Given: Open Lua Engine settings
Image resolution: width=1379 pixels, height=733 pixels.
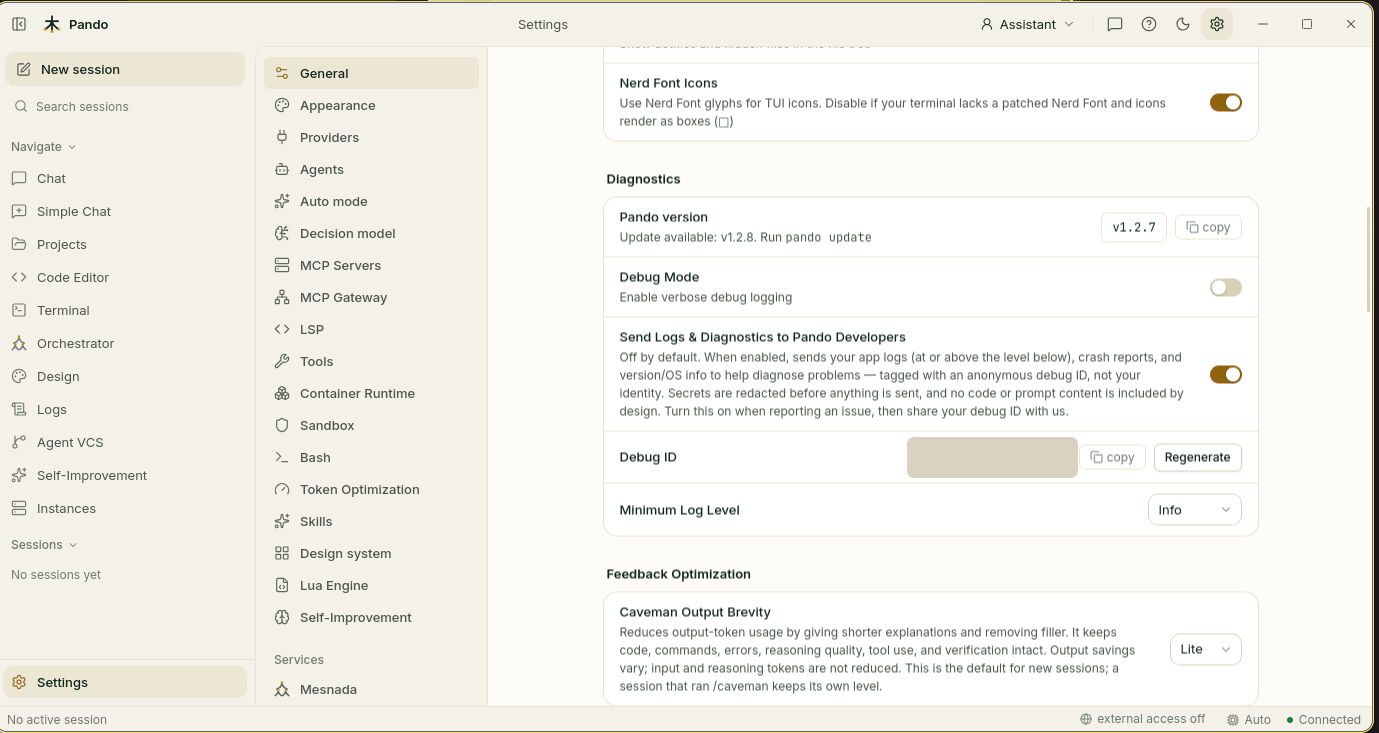Looking at the screenshot, I should 371,585.
